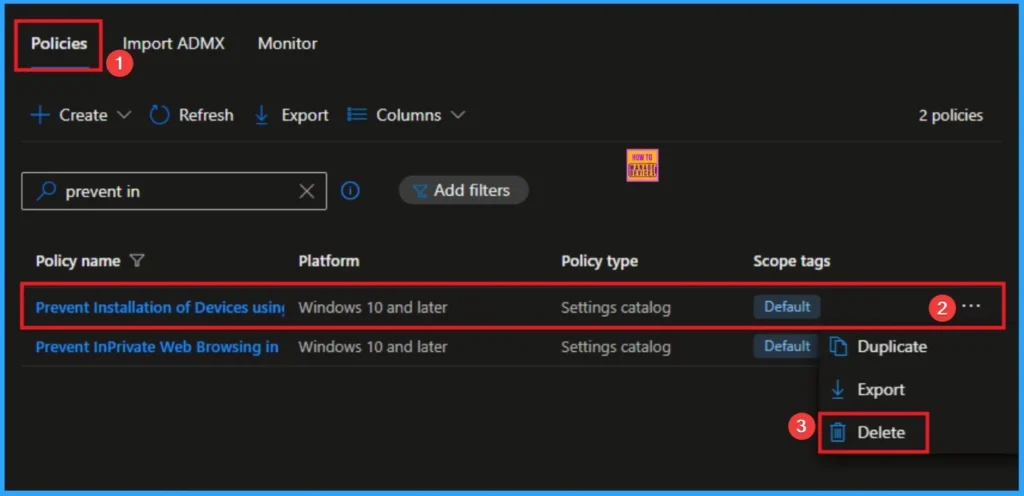Expand the Create dropdown chevron
Viewport: 1024px width, 496px height.
(x=123, y=116)
